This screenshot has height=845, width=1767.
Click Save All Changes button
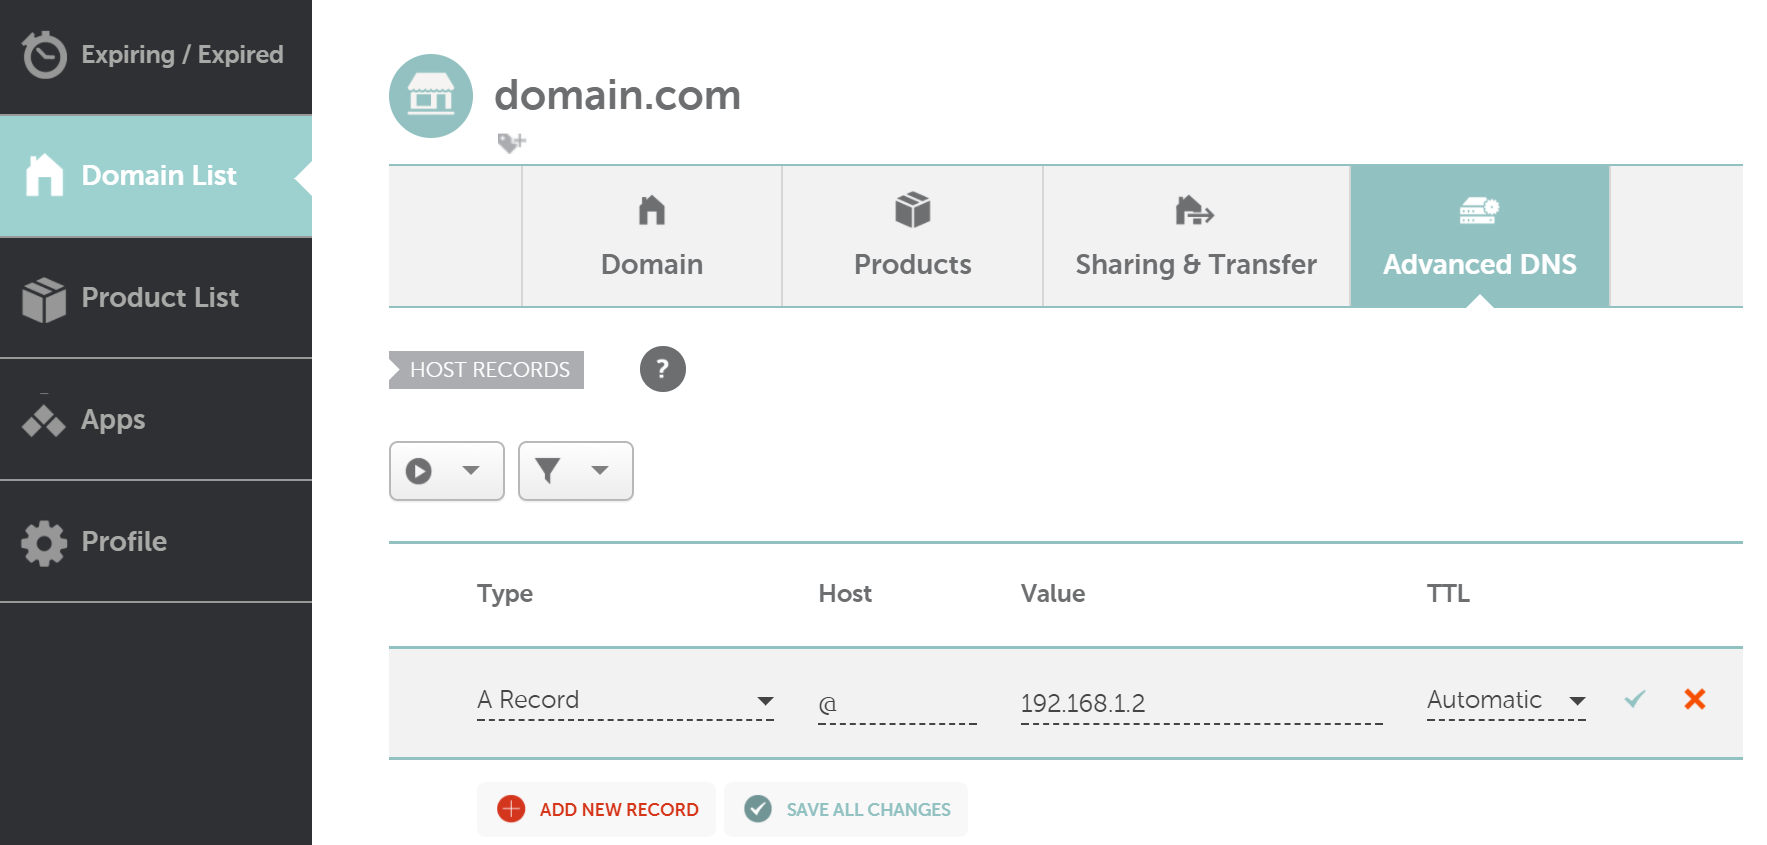click(x=846, y=809)
